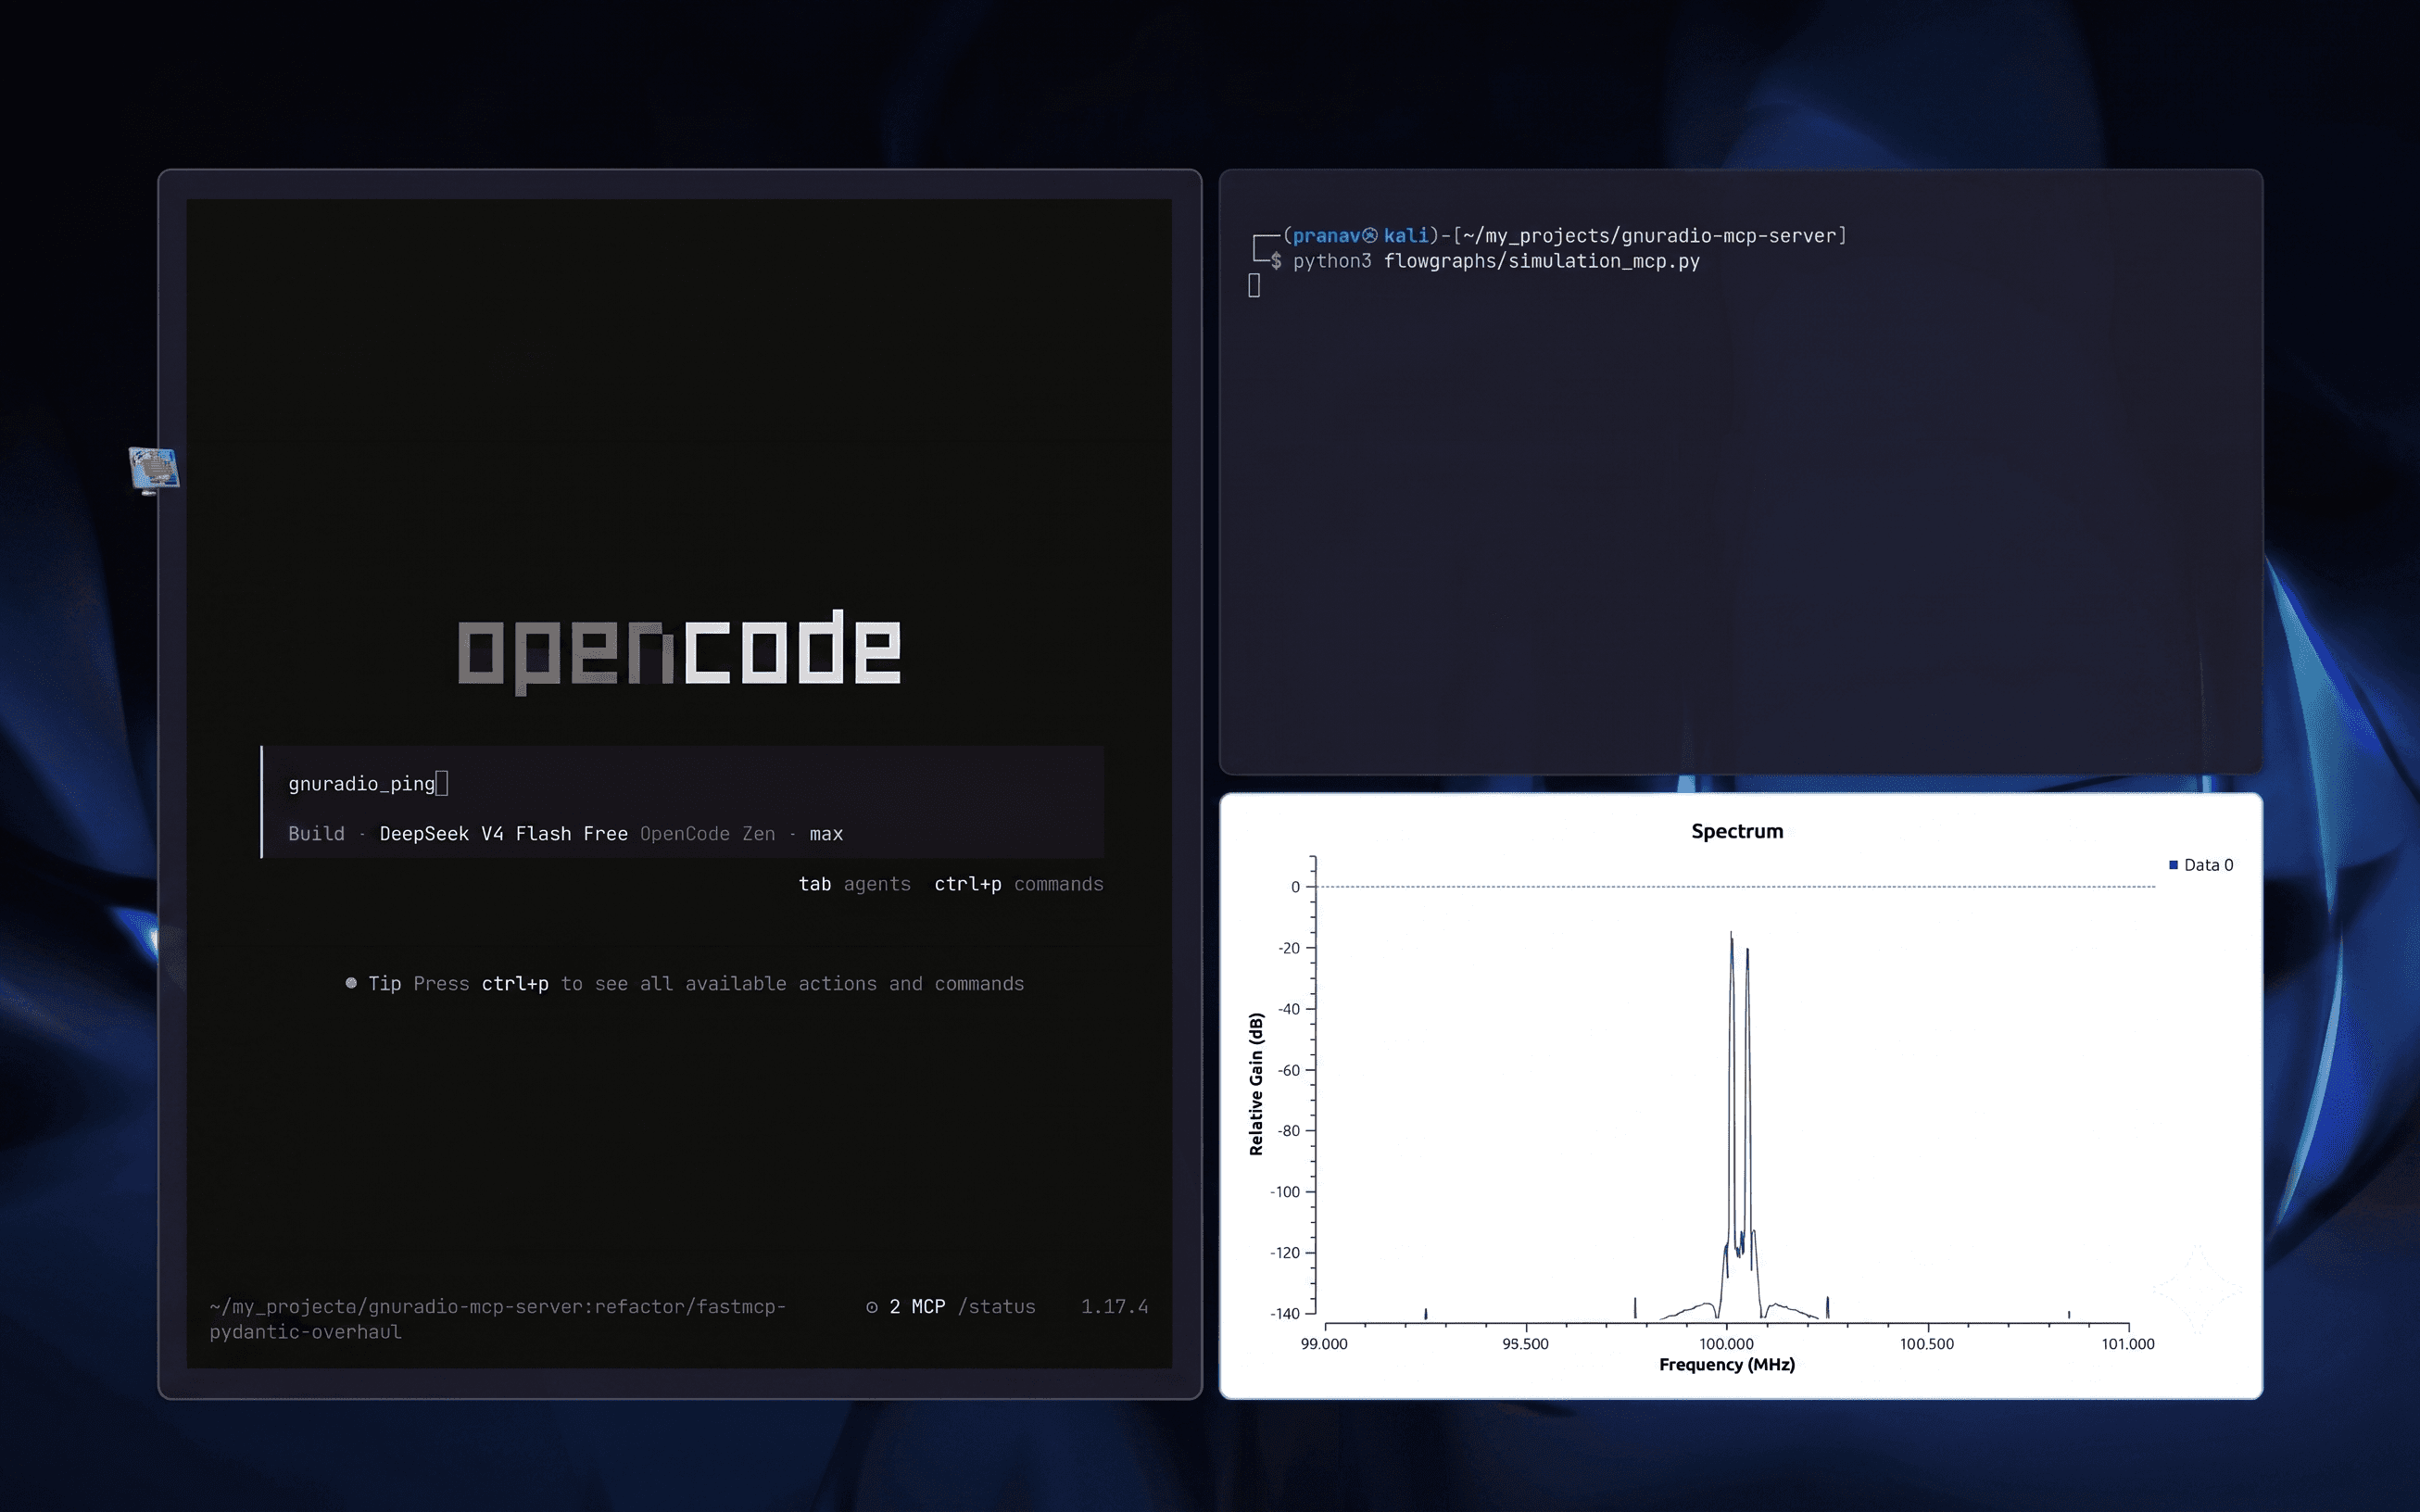Click the blue Data 0 legend marker

tap(2173, 865)
